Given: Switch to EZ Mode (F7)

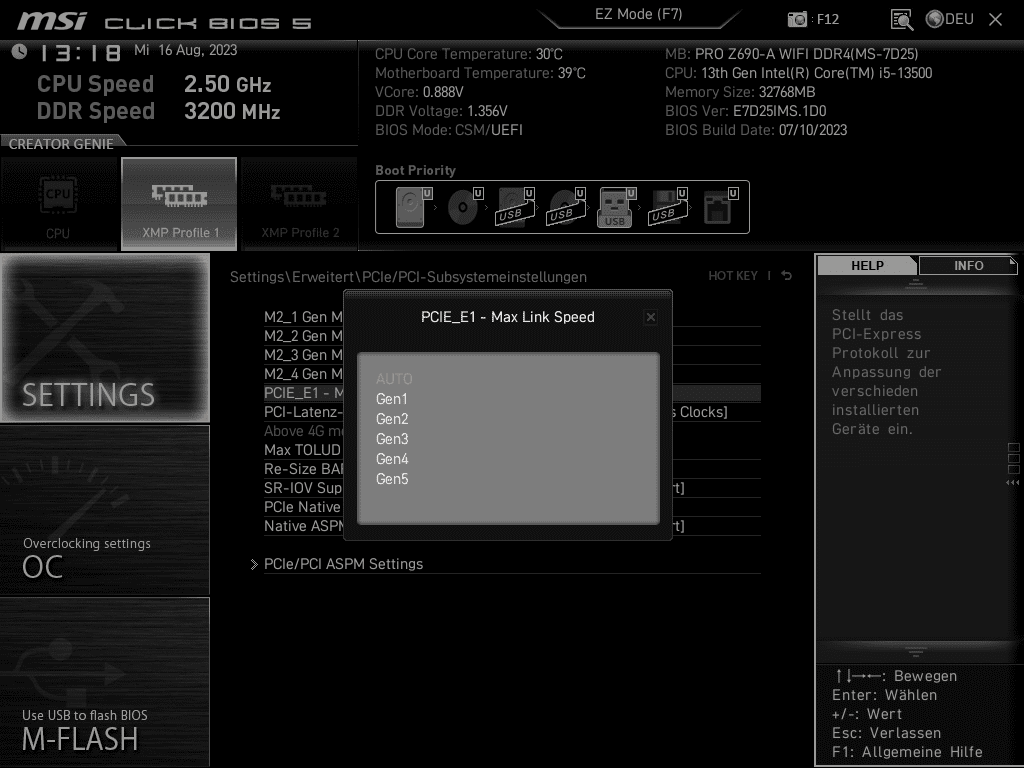Looking at the screenshot, I should pyautogui.click(x=638, y=14).
